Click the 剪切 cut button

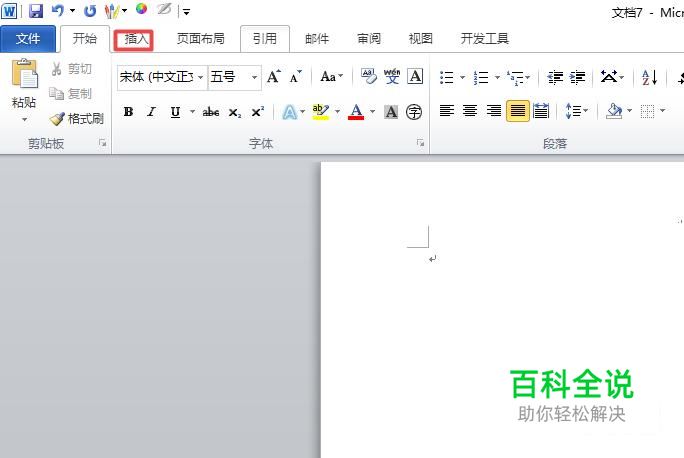tap(72, 69)
